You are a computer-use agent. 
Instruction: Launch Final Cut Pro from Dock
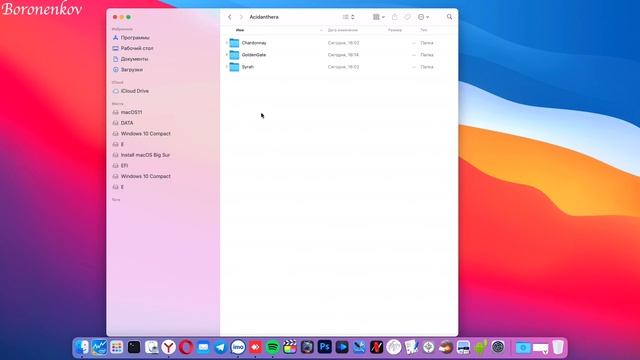point(290,347)
